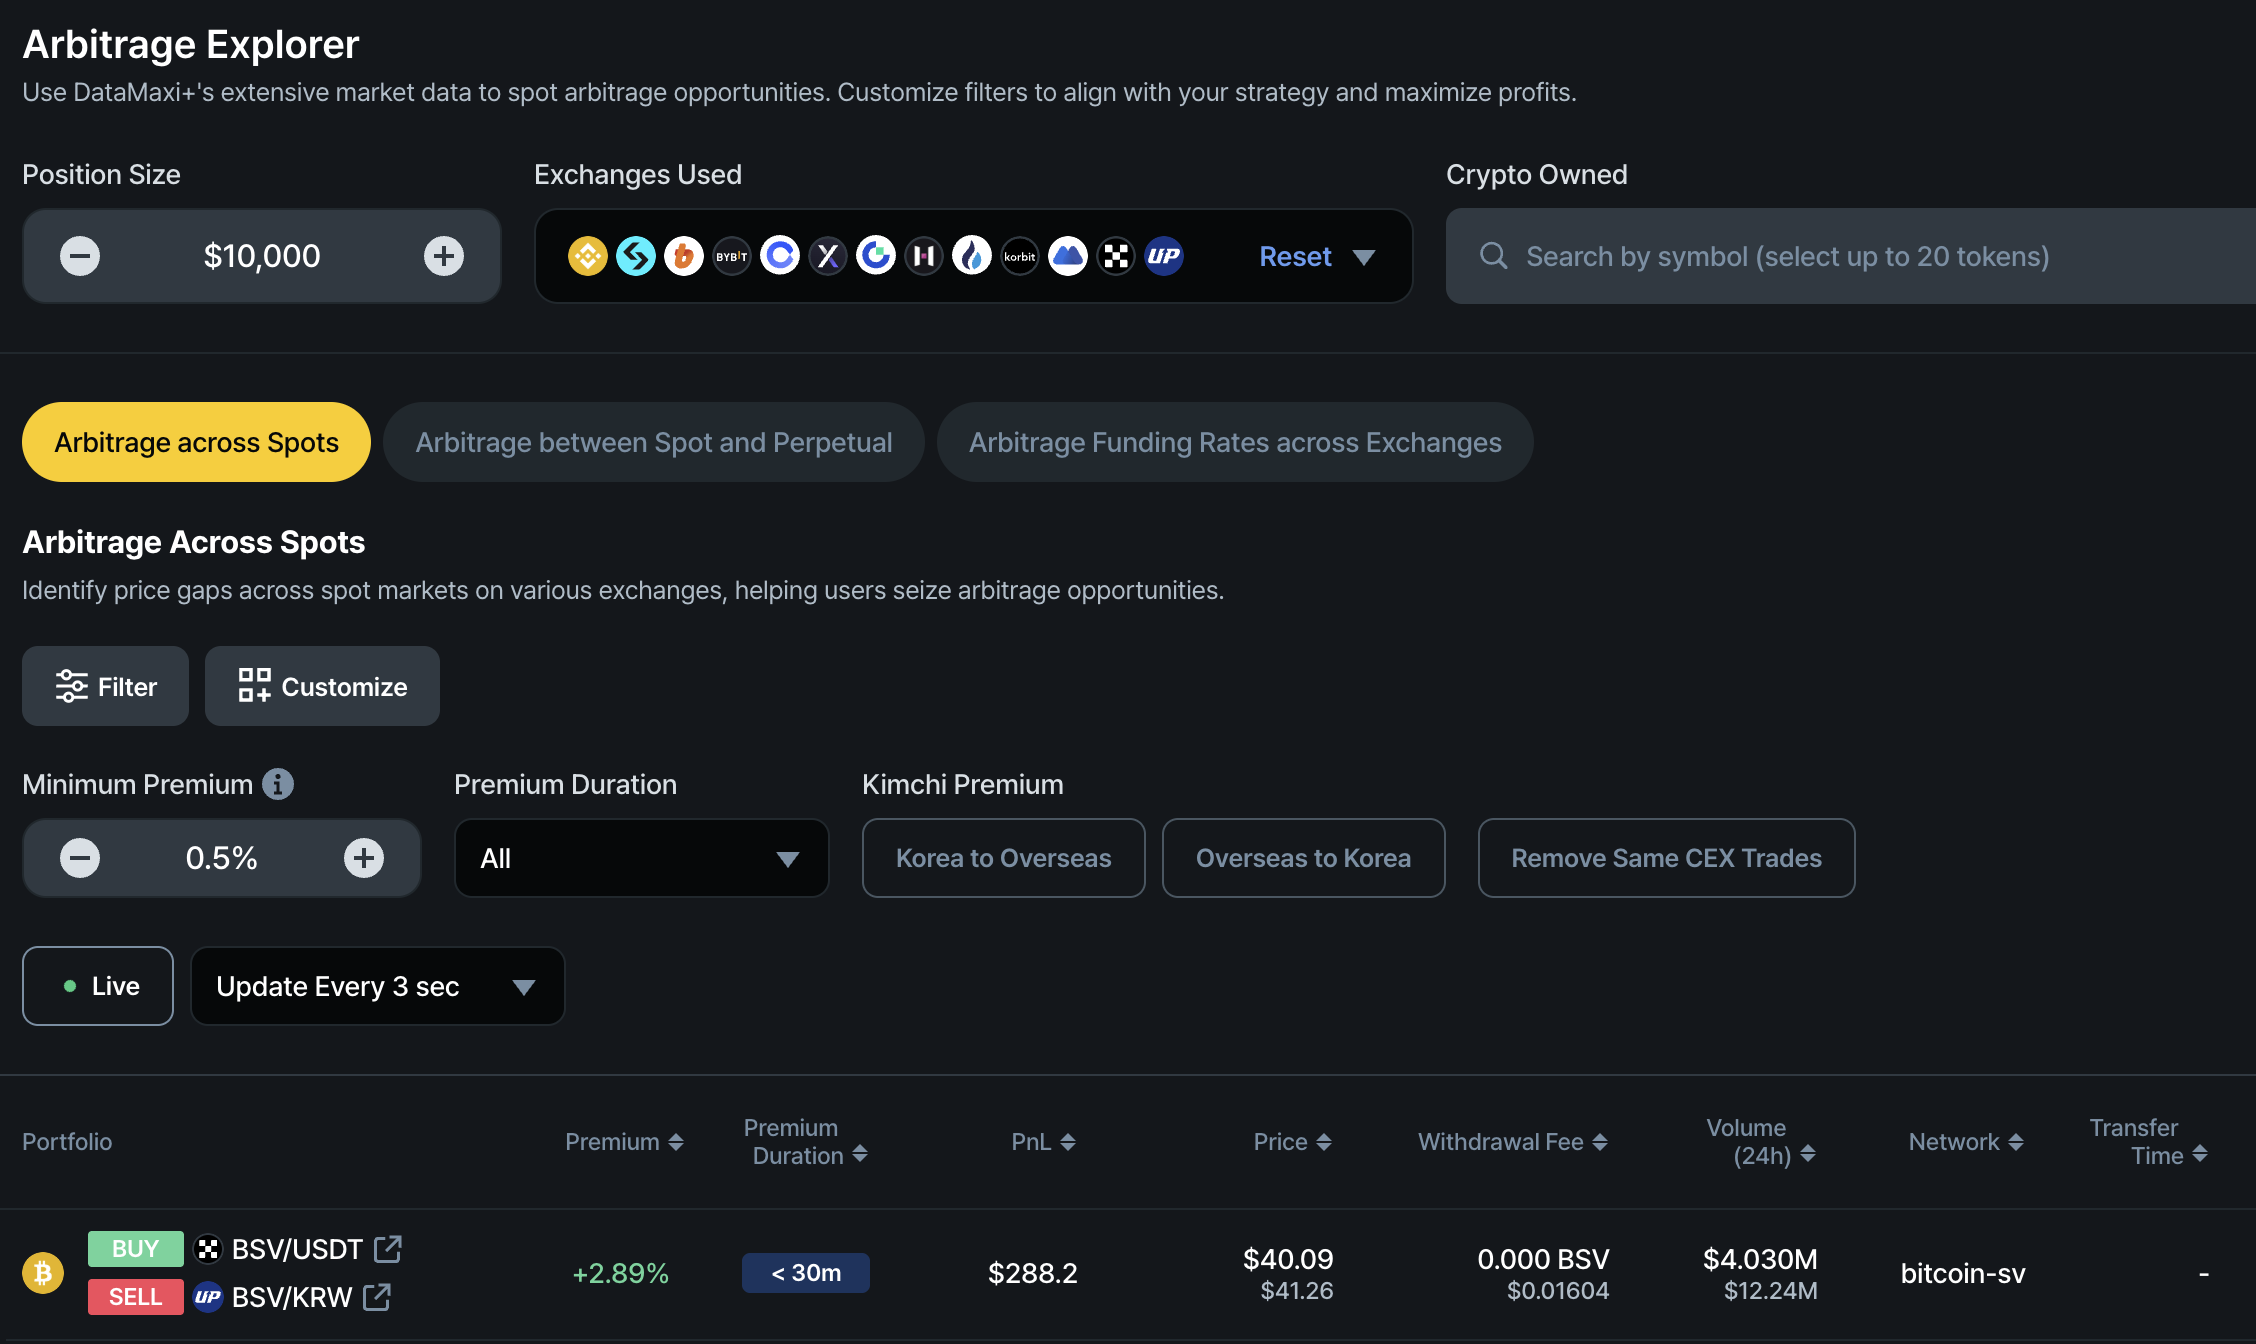Sort table by Premium column
2256x1344 pixels.
point(624,1142)
